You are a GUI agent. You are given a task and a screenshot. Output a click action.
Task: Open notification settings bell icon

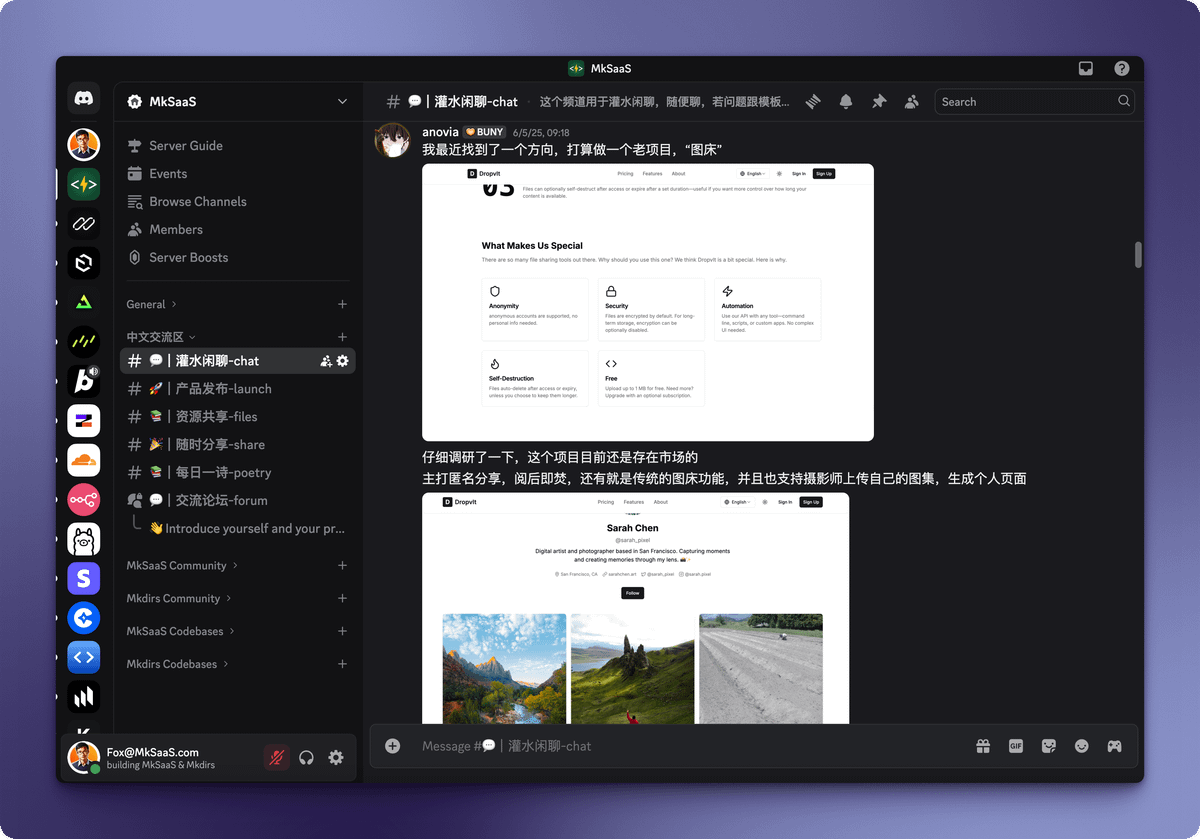pos(846,101)
